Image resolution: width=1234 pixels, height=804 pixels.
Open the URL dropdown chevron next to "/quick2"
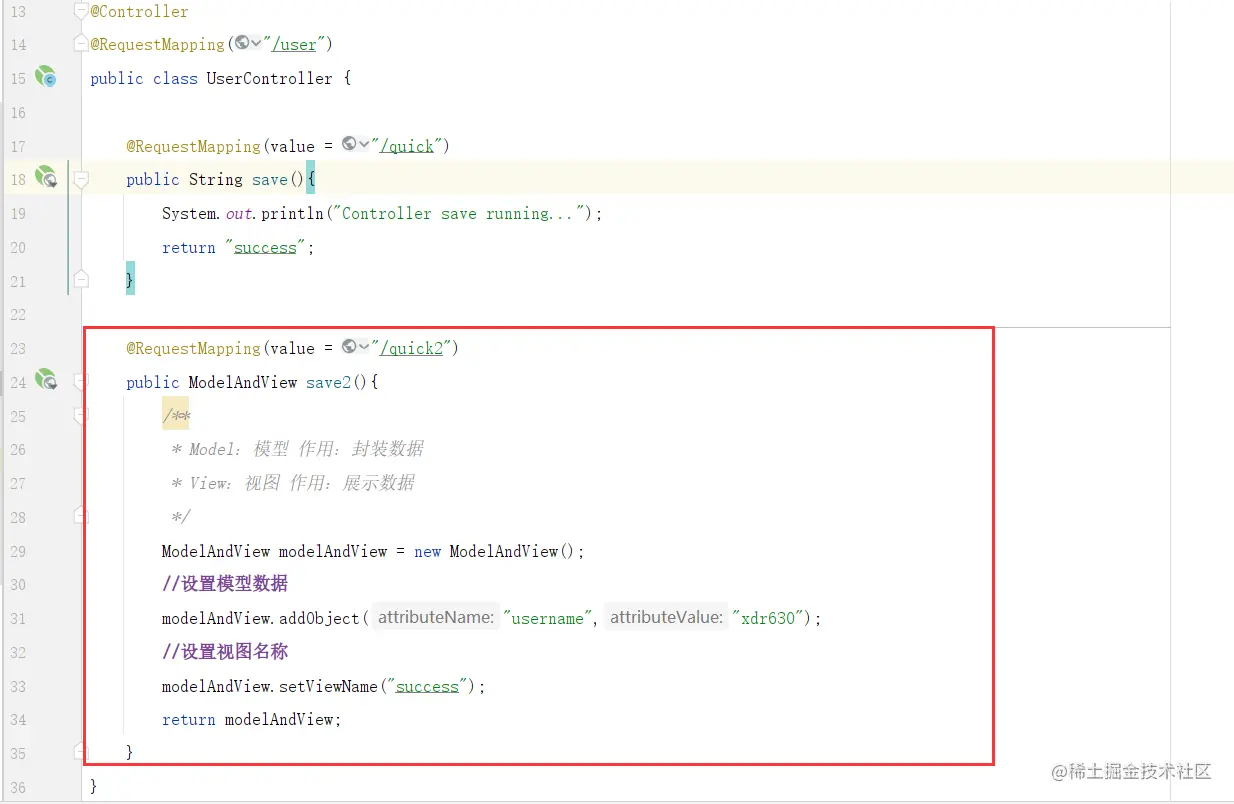point(364,347)
